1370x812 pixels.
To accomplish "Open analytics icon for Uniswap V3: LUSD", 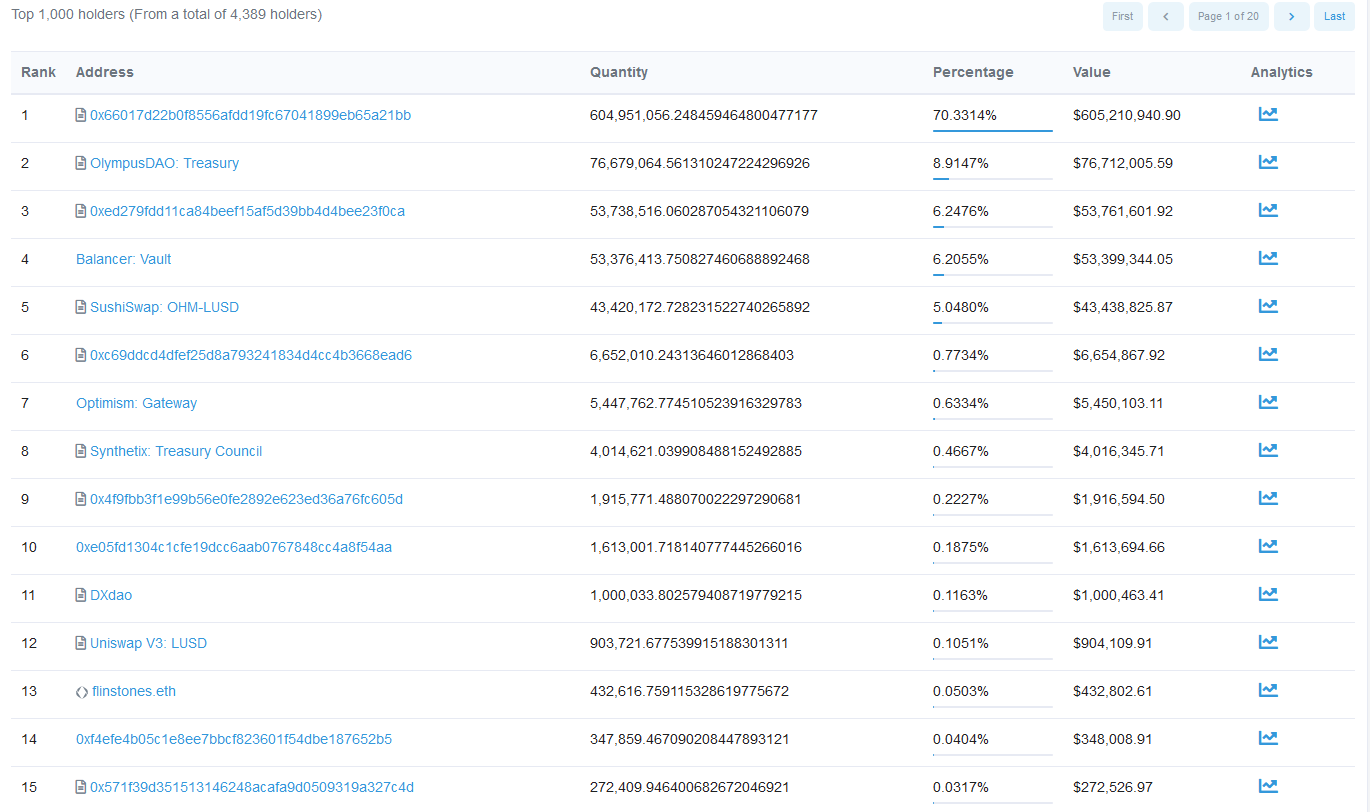I will point(1268,642).
